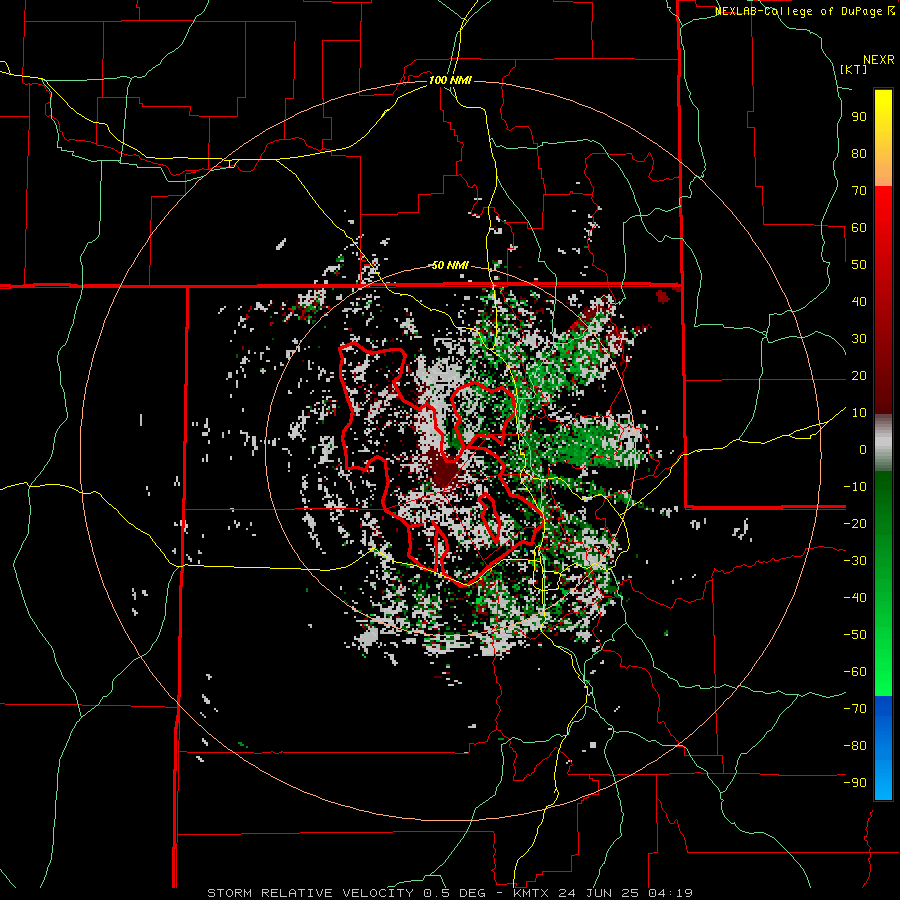This screenshot has height=900, width=900.
Task: Click the 10 value on velocity scale
Action: point(859,413)
